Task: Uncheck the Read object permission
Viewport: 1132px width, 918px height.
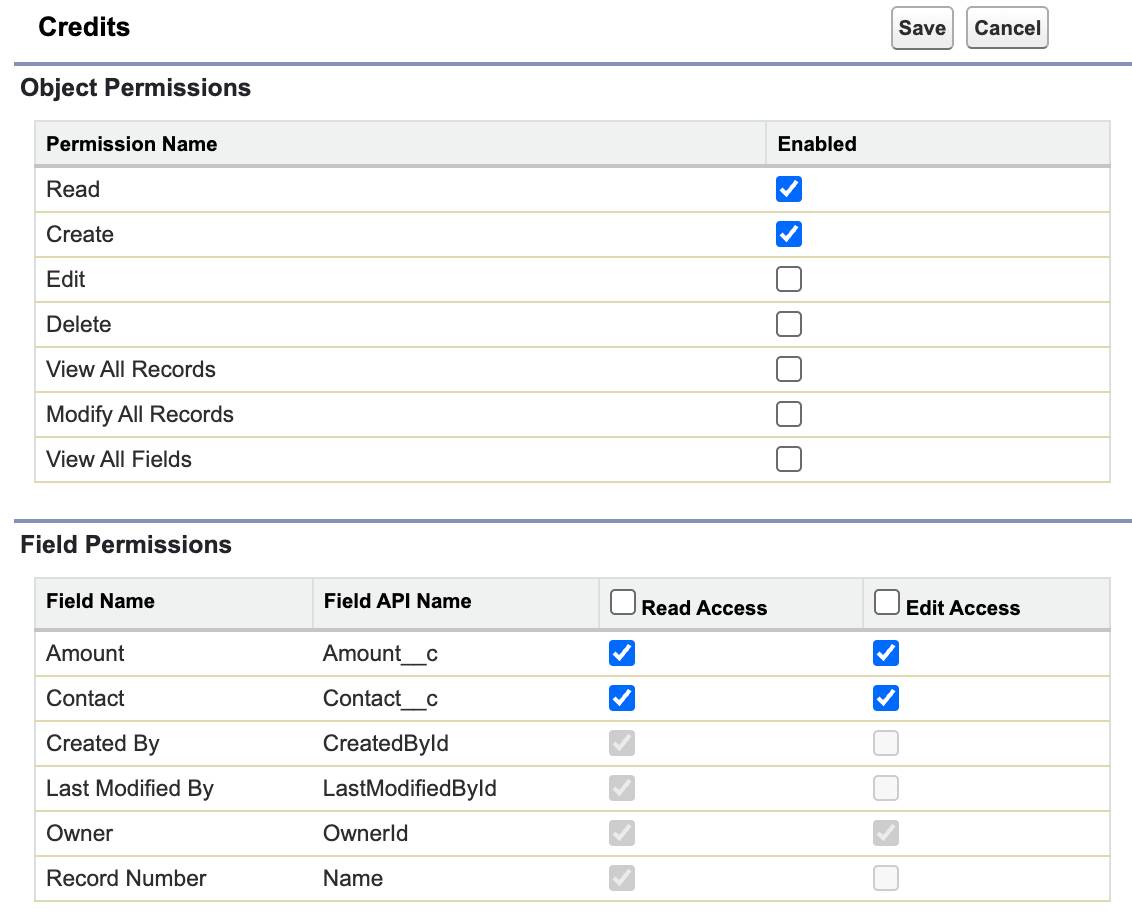Action: (x=788, y=189)
